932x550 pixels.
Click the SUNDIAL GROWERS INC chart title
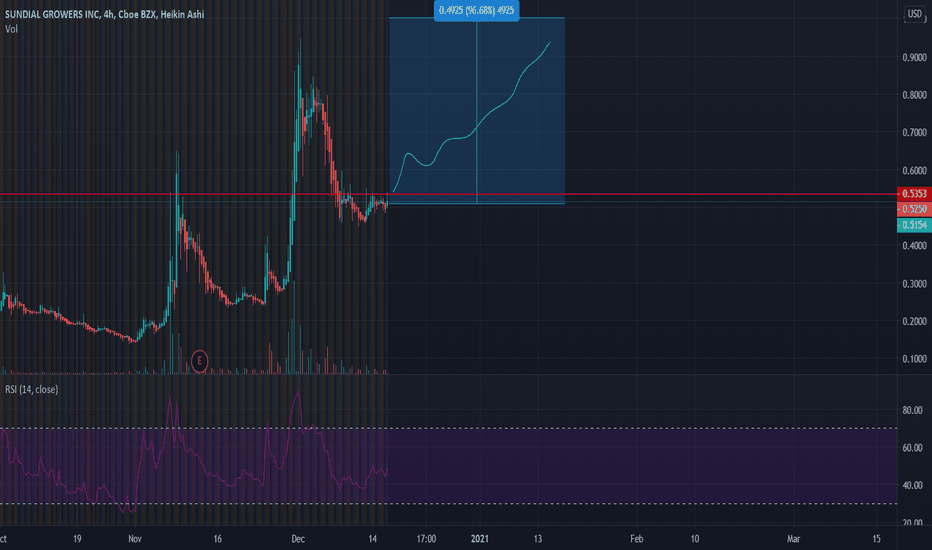click(105, 14)
